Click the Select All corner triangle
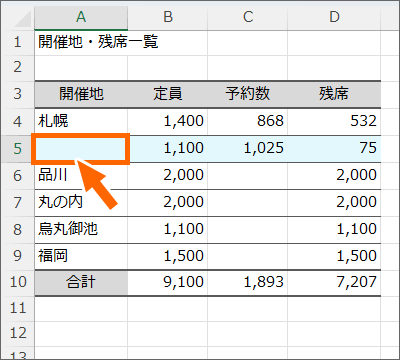Image resolution: width=400 pixels, height=360 pixels. coord(22,18)
